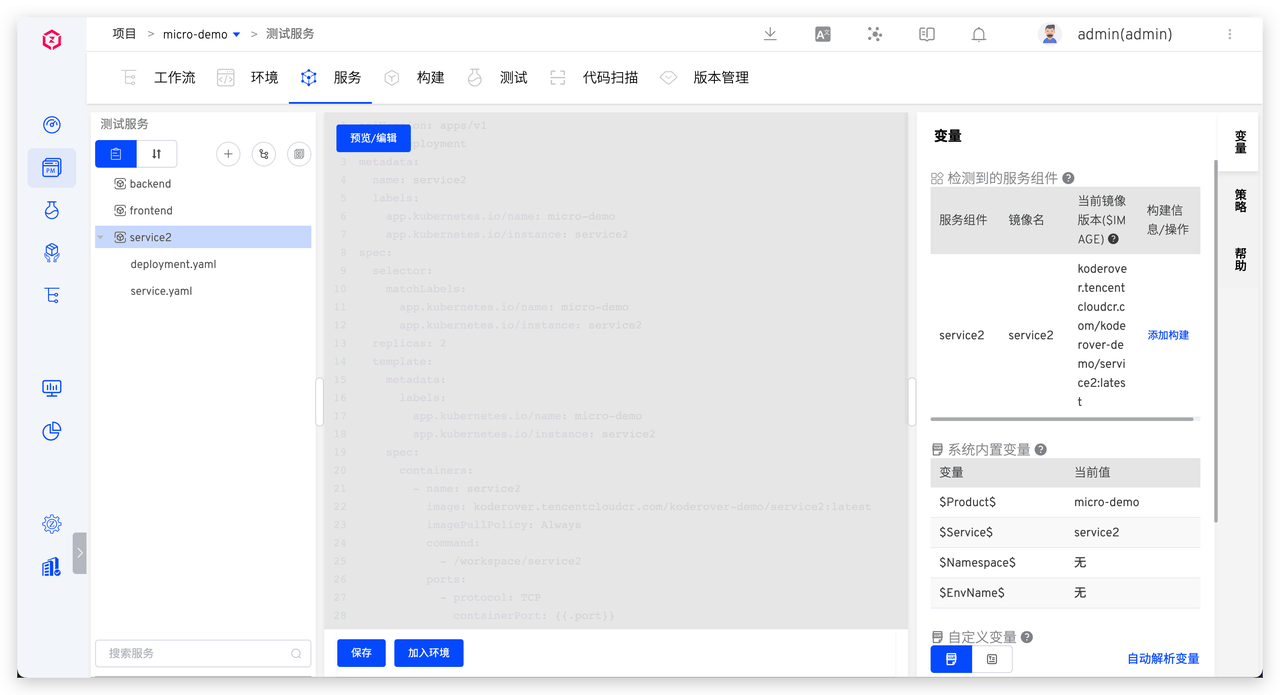Click the 搜索服务 search field
1280x695 pixels.
(x=195, y=654)
